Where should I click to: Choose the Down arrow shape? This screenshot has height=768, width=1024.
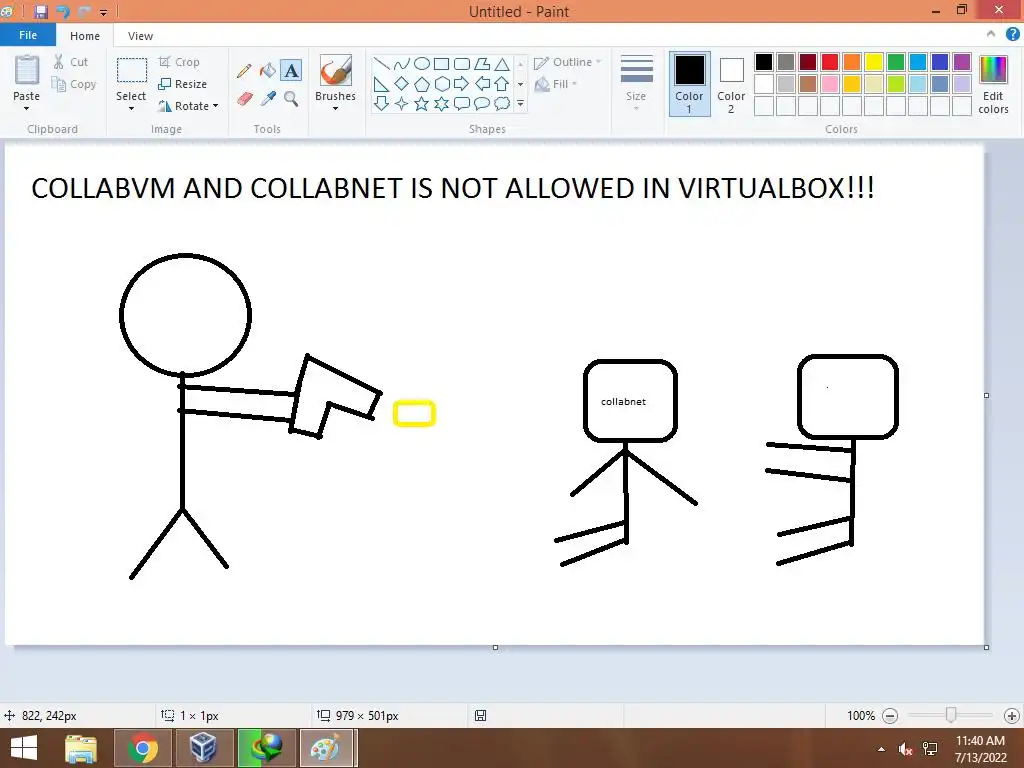click(x=381, y=103)
